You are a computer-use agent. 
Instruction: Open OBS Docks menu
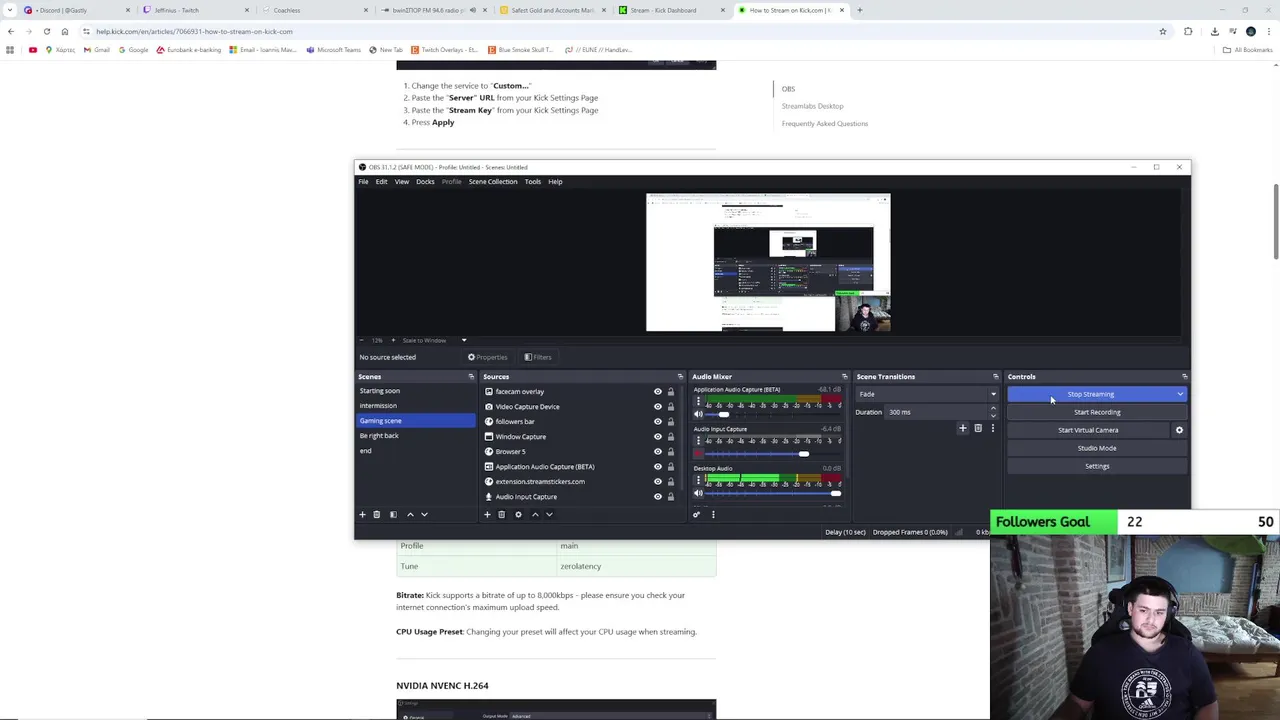(425, 182)
